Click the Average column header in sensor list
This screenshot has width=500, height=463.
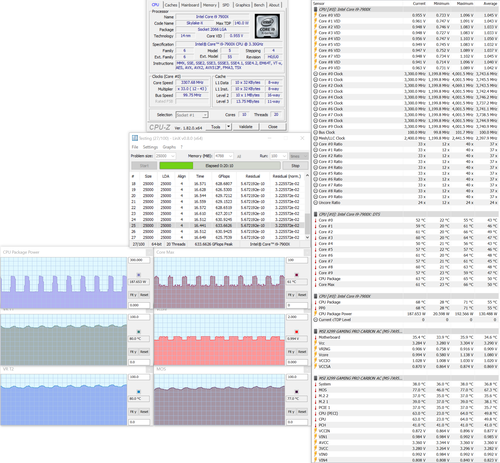click(x=490, y=3)
